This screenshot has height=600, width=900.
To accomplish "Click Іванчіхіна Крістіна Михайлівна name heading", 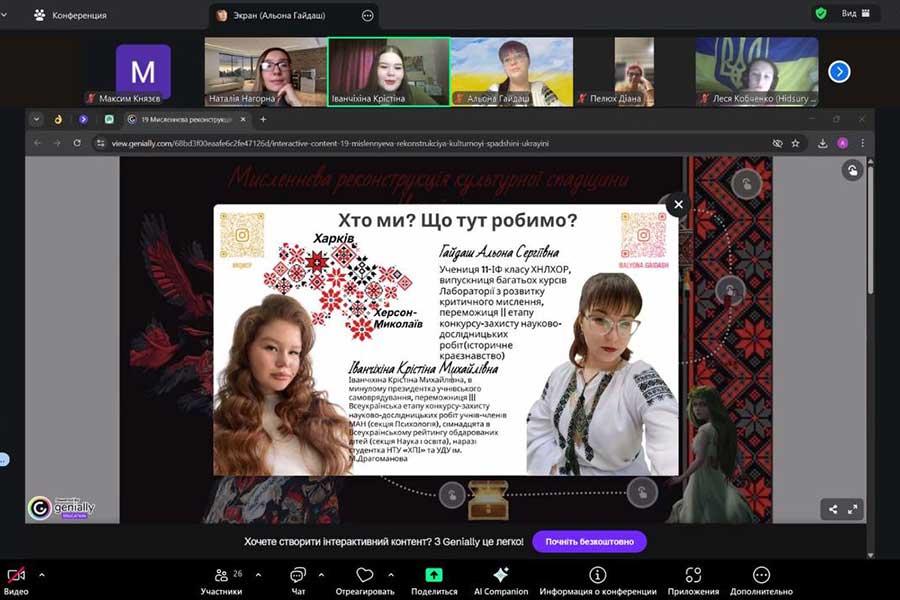I will pos(423,367).
